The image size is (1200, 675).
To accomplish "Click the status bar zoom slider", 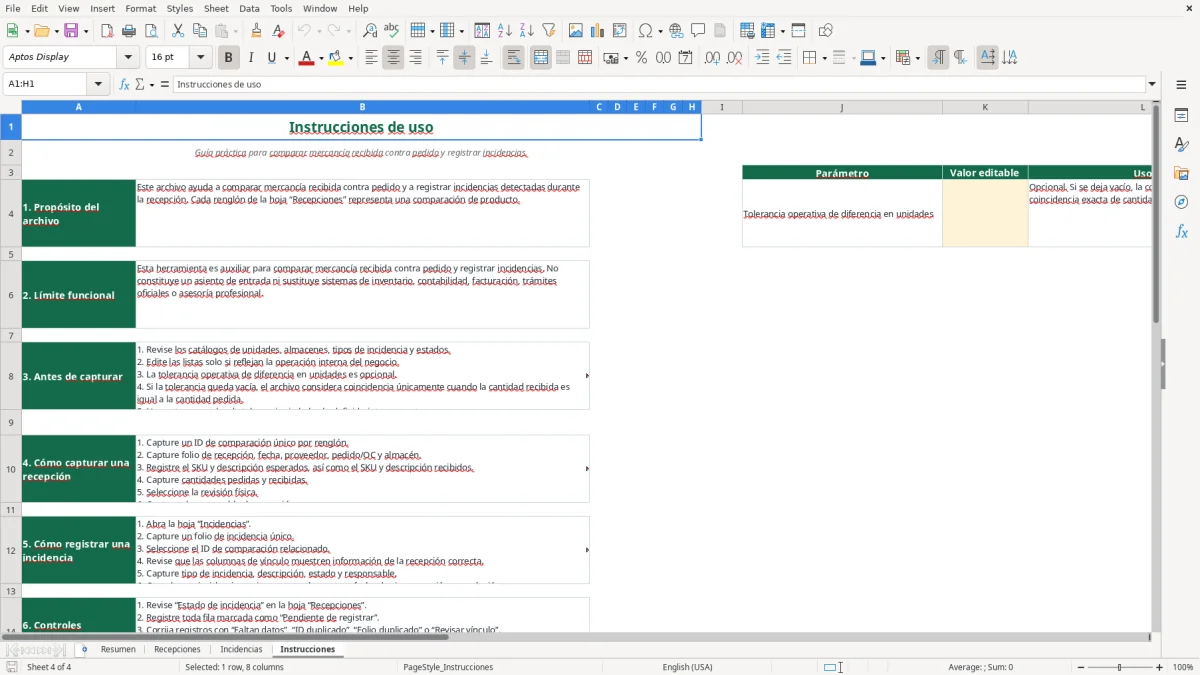I will point(1119,667).
